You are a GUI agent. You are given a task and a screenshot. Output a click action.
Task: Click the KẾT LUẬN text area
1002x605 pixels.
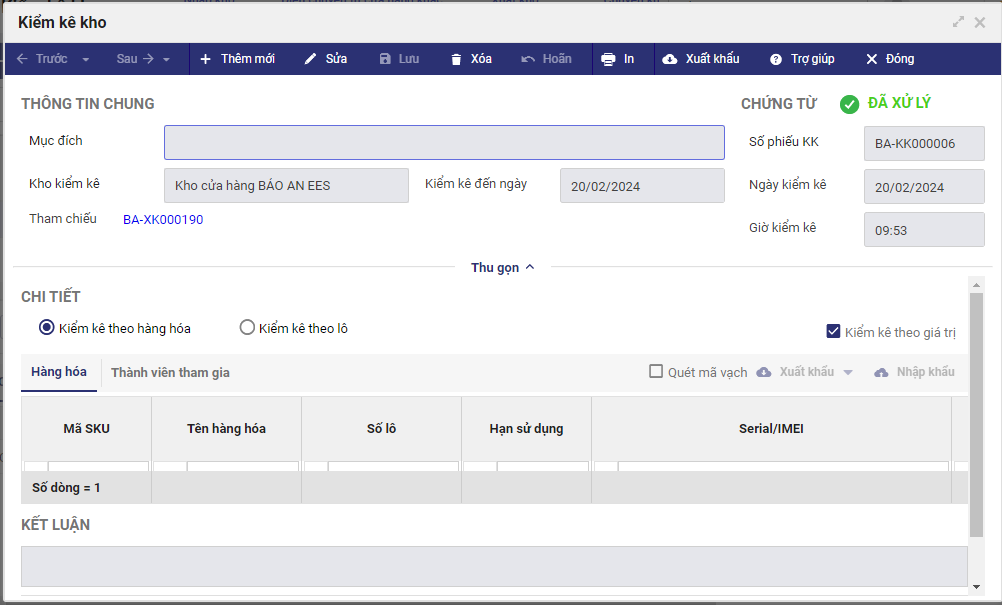coord(494,566)
